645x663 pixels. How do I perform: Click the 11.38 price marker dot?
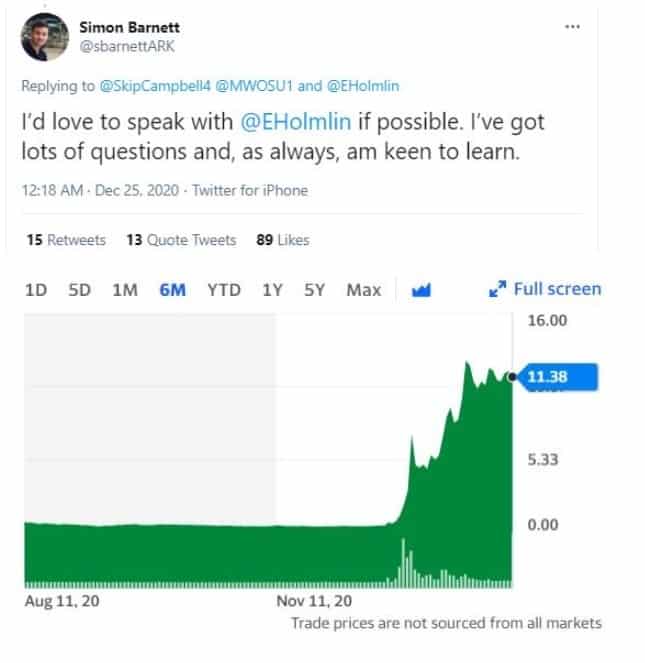[512, 377]
